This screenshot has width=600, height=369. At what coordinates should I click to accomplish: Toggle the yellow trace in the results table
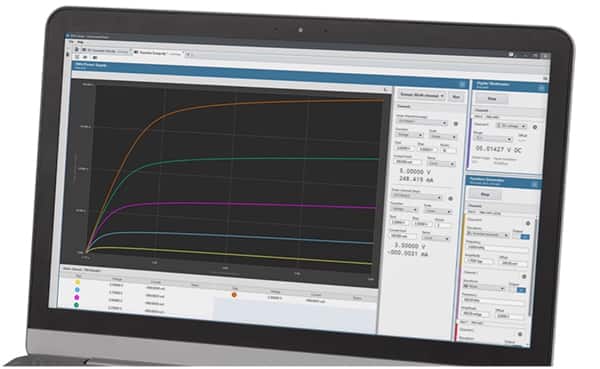pos(78,282)
